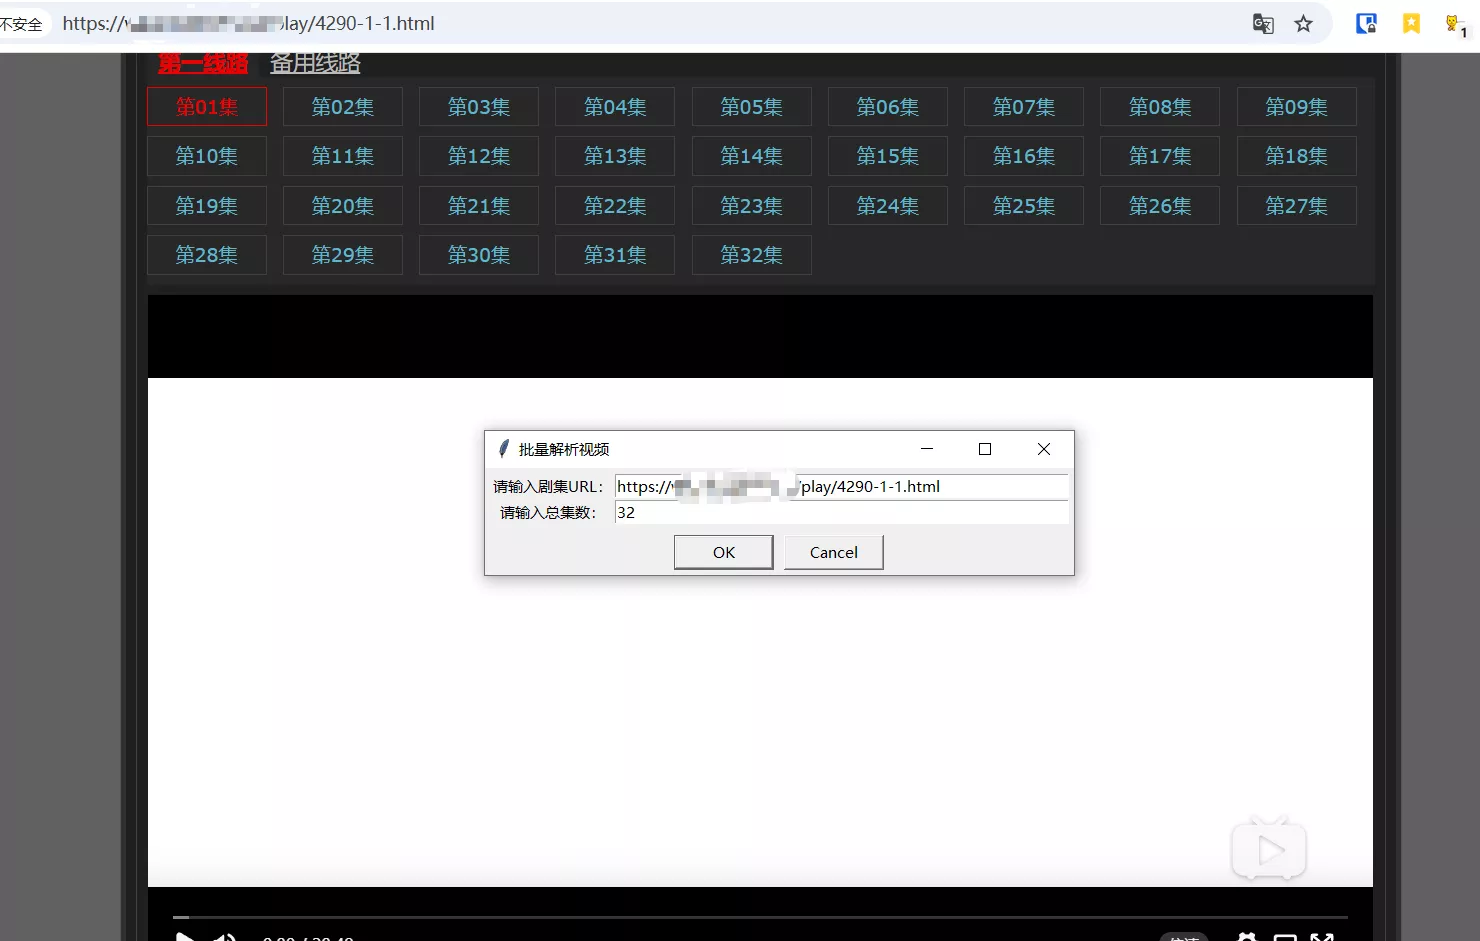Choose episode 第30集
Image resolution: width=1480 pixels, height=941 pixels.
click(x=479, y=255)
